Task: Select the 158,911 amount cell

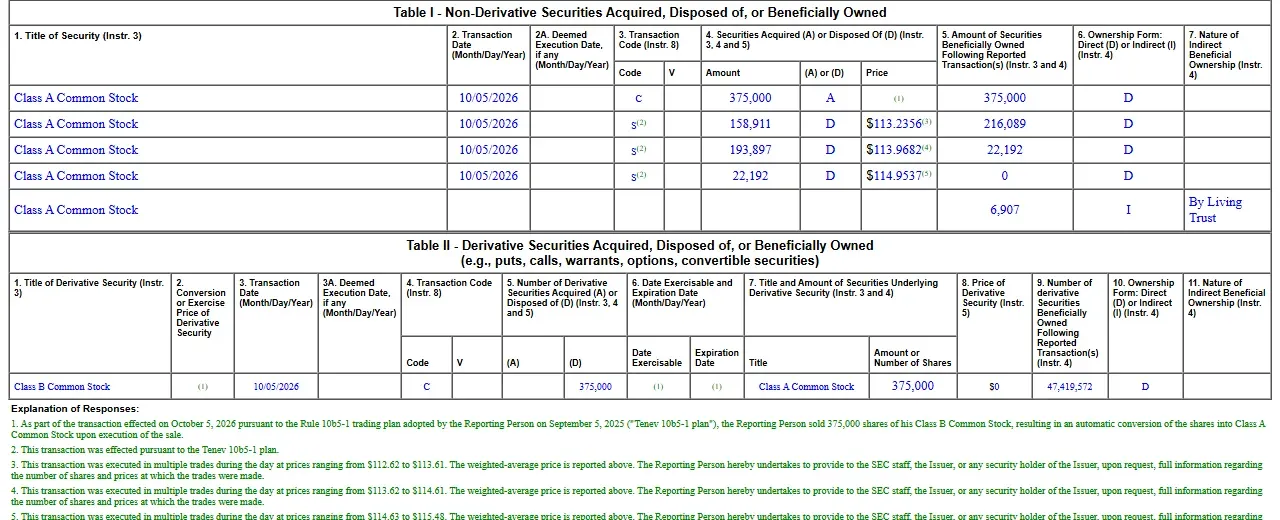Action: 750,124
